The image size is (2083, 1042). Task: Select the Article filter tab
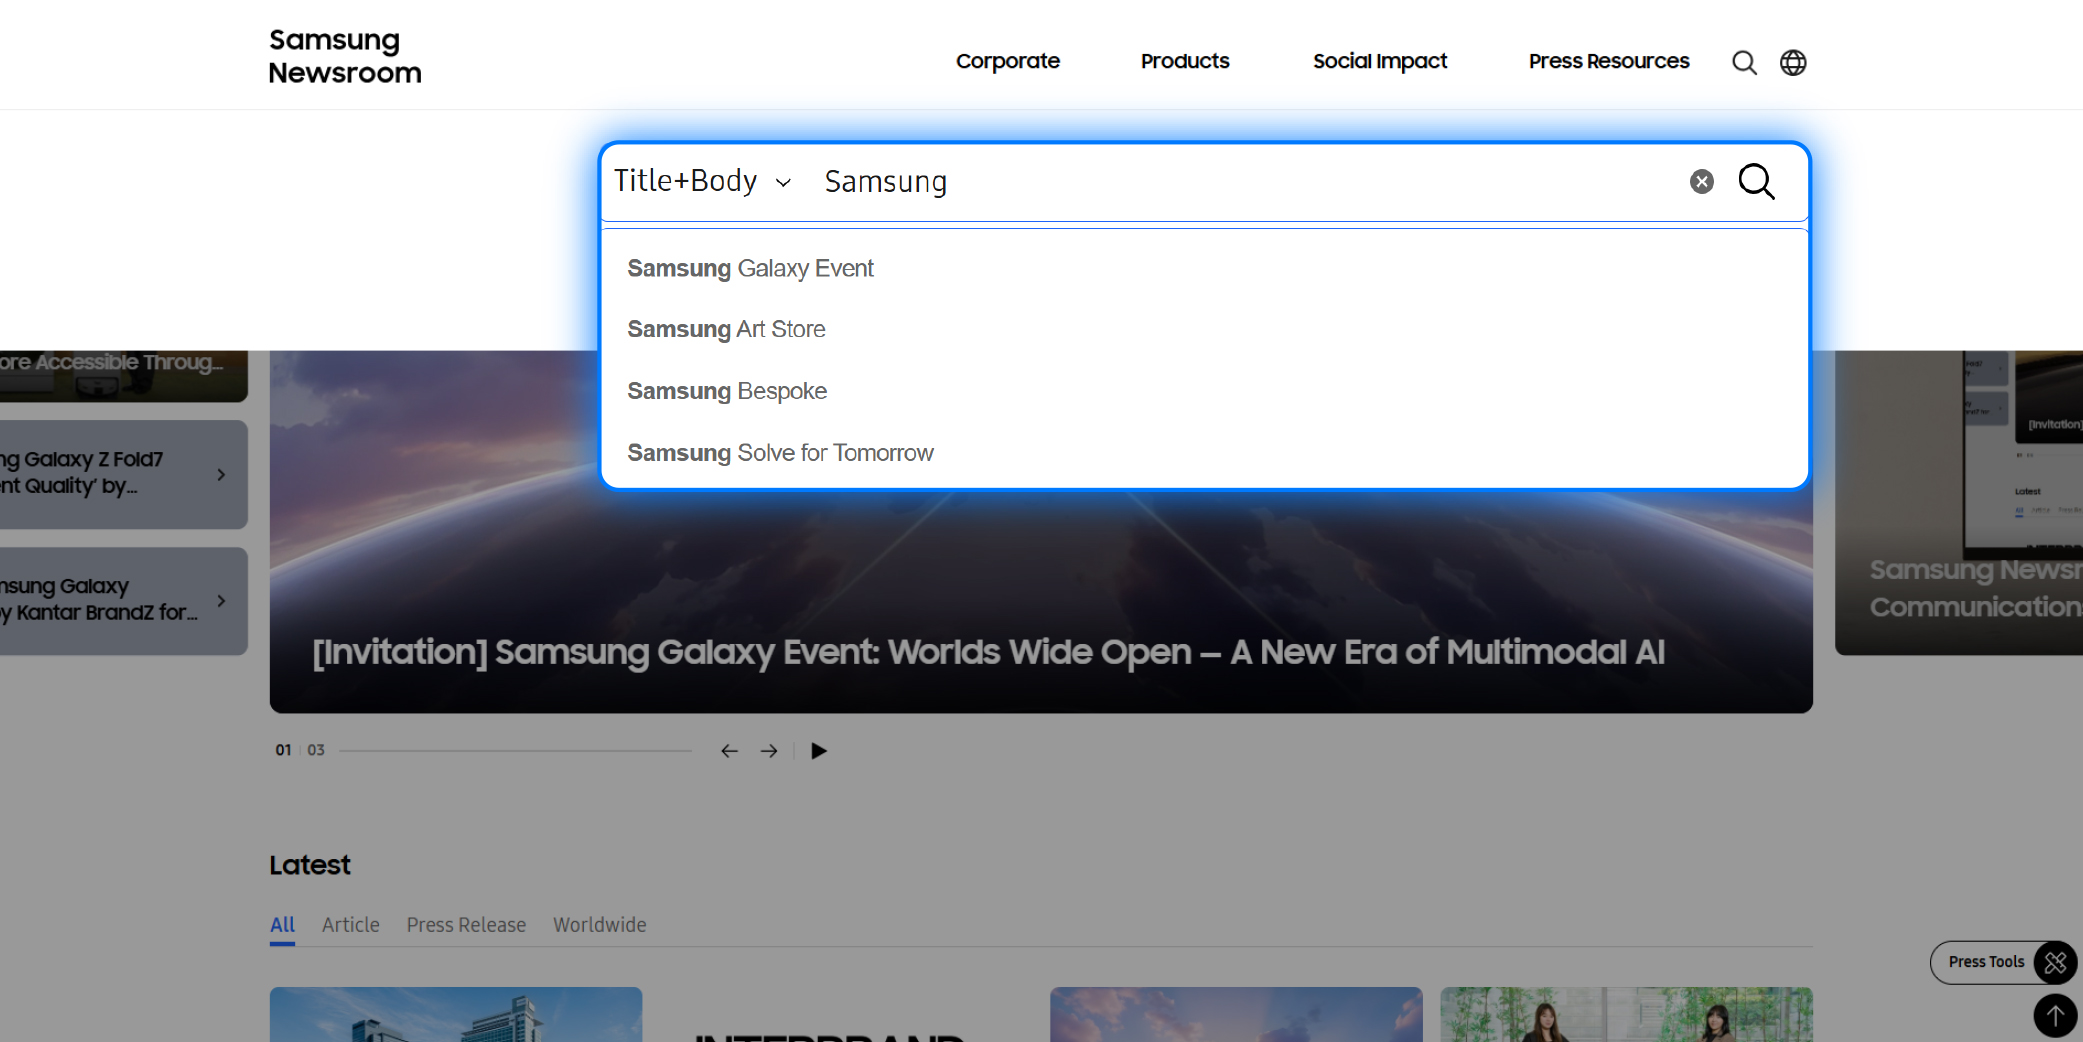click(x=350, y=925)
